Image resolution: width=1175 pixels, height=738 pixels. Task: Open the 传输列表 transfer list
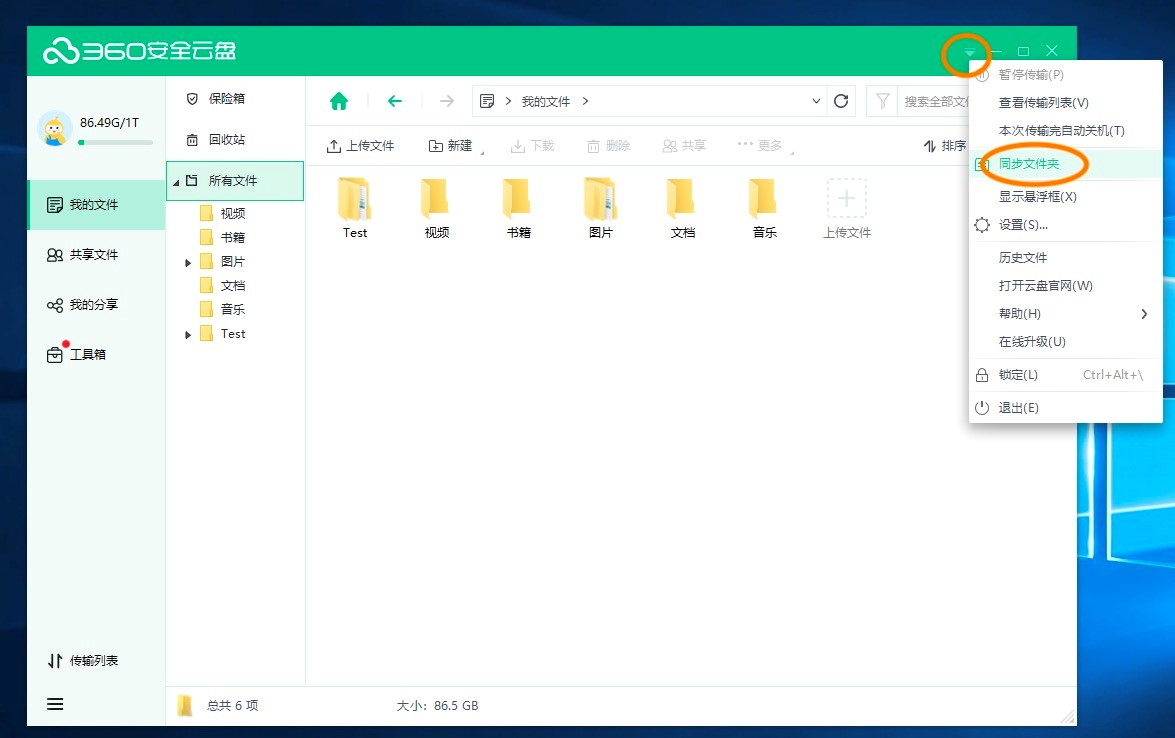tap(85, 660)
